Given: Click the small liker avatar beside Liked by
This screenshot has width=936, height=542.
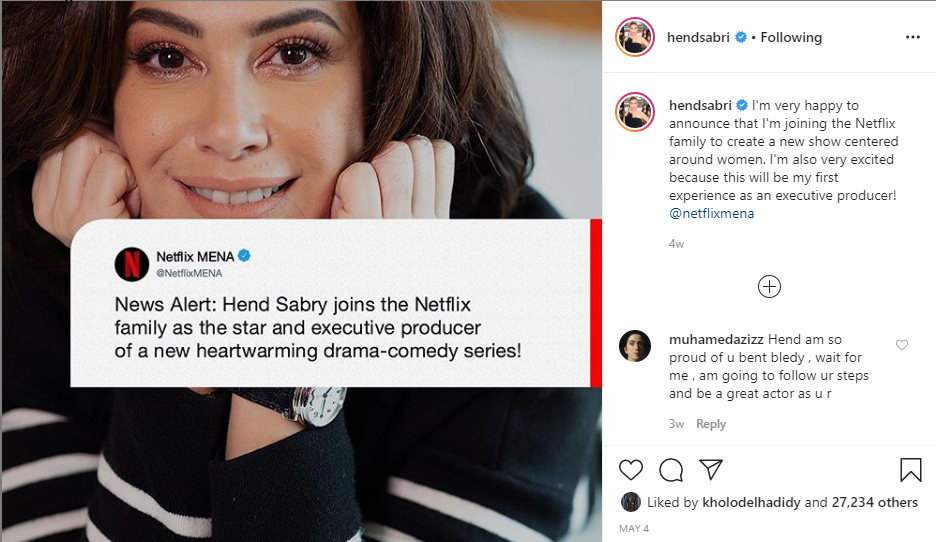Looking at the screenshot, I should coord(630,502).
